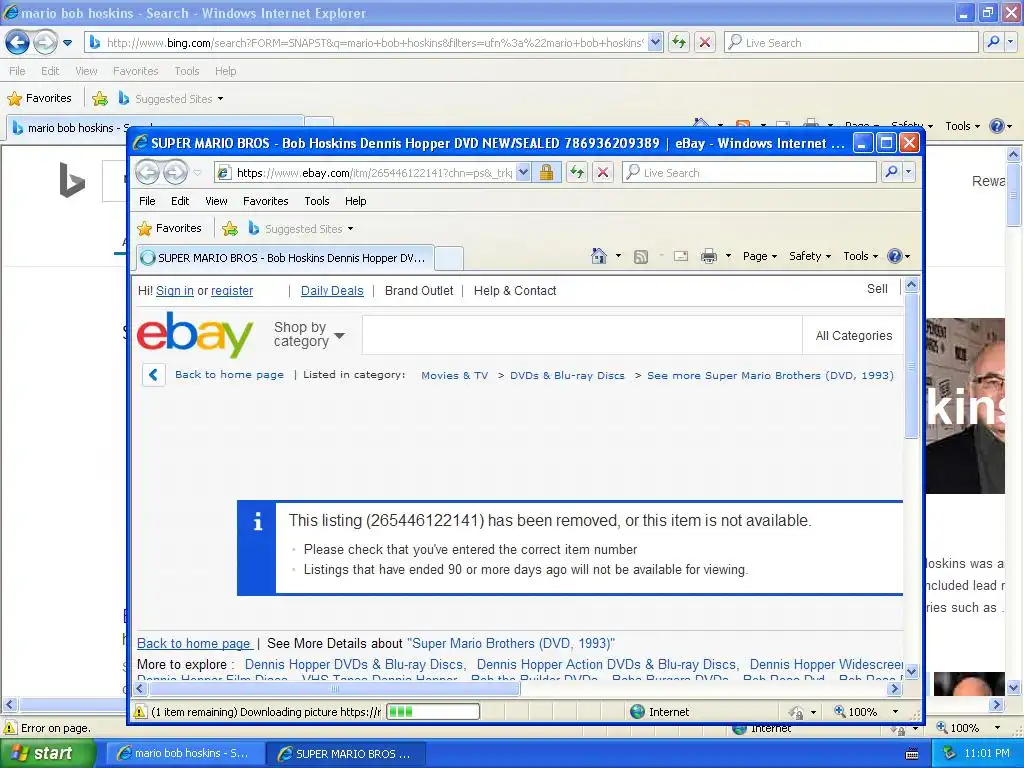Open Movies & TV category link
This screenshot has height=768, width=1024.
tap(455, 376)
